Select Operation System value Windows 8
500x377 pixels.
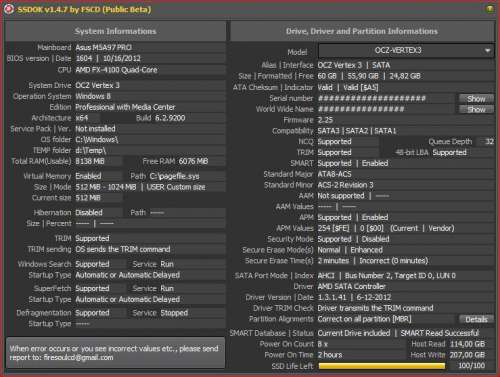(x=93, y=96)
